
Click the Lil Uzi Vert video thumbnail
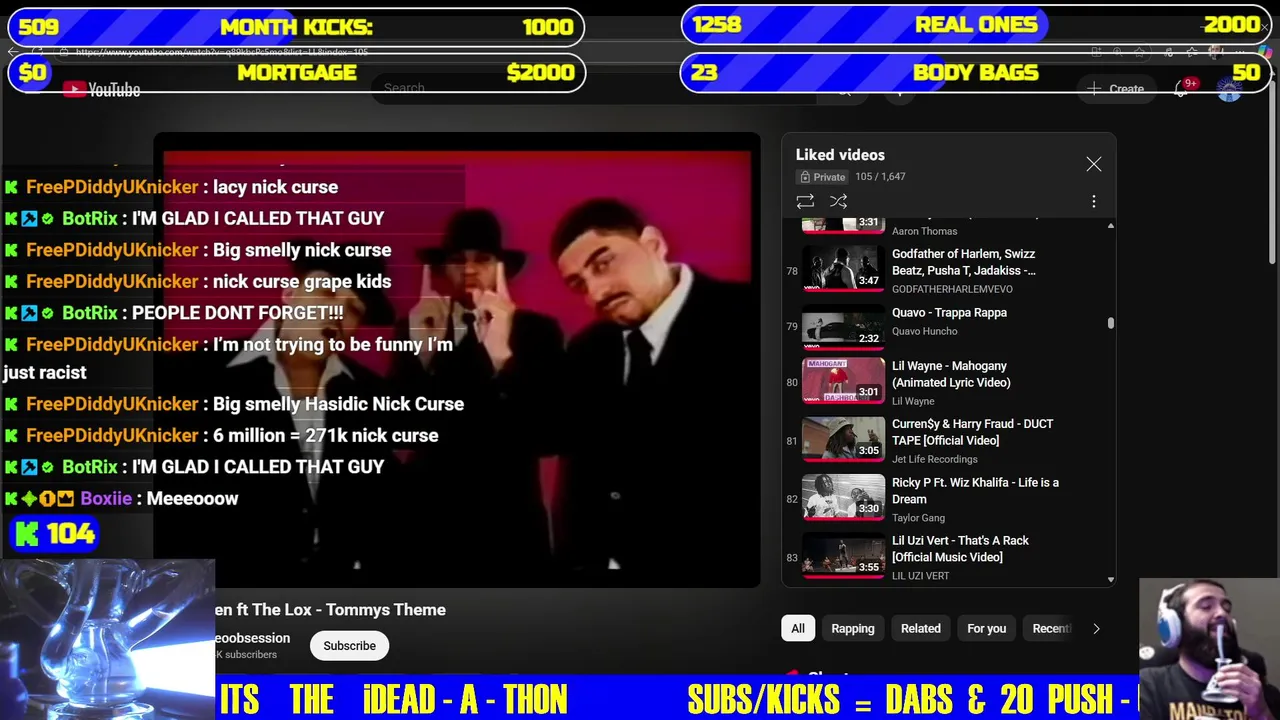[843, 555]
